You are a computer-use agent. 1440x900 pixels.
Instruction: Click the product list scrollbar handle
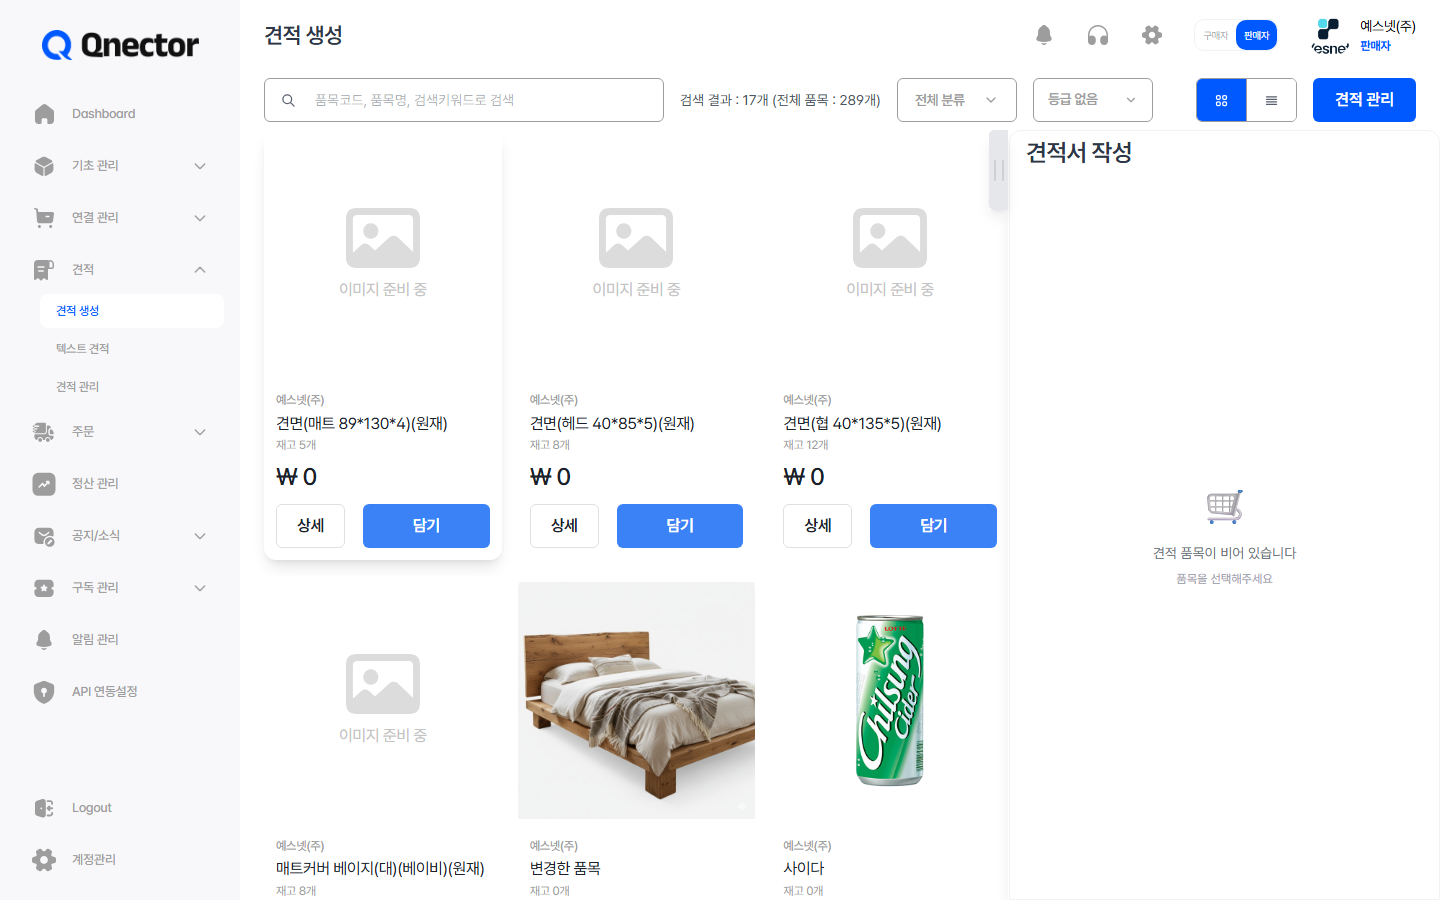point(998,170)
